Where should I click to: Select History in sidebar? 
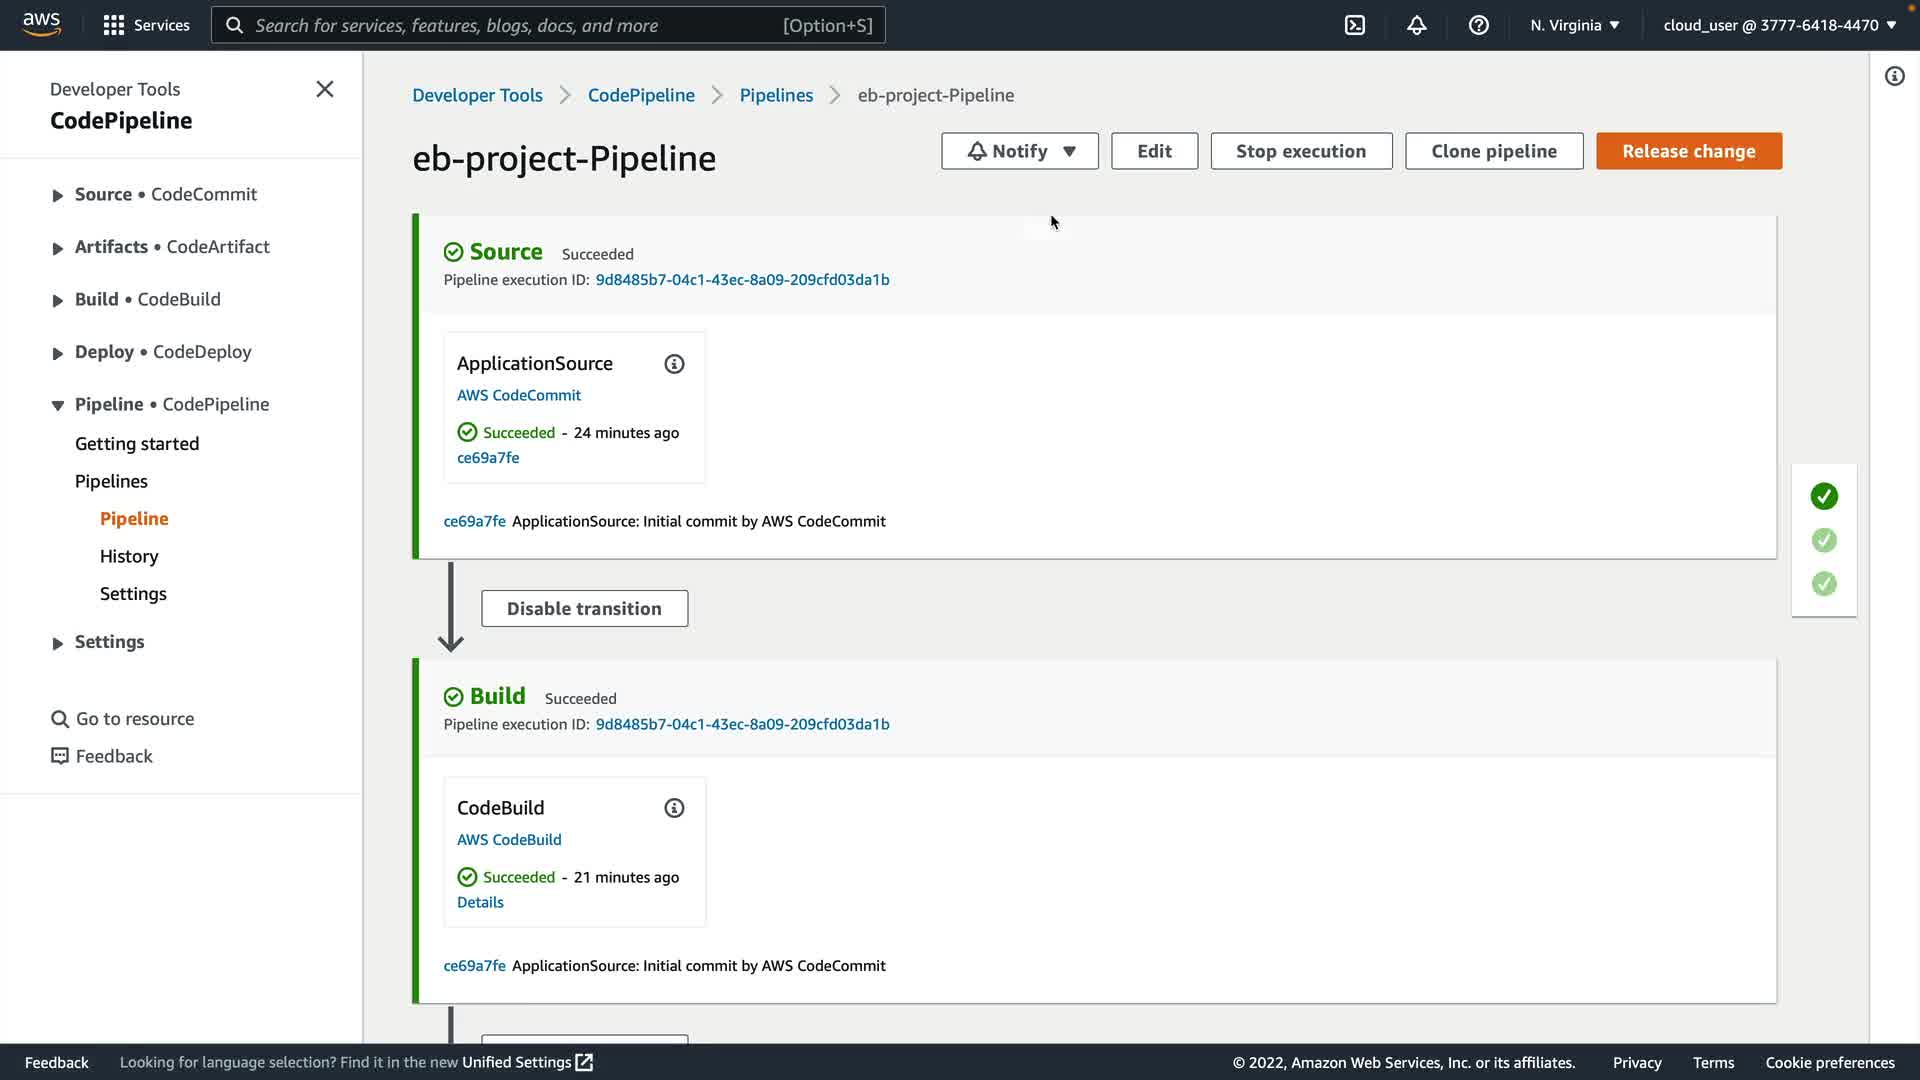tap(129, 556)
